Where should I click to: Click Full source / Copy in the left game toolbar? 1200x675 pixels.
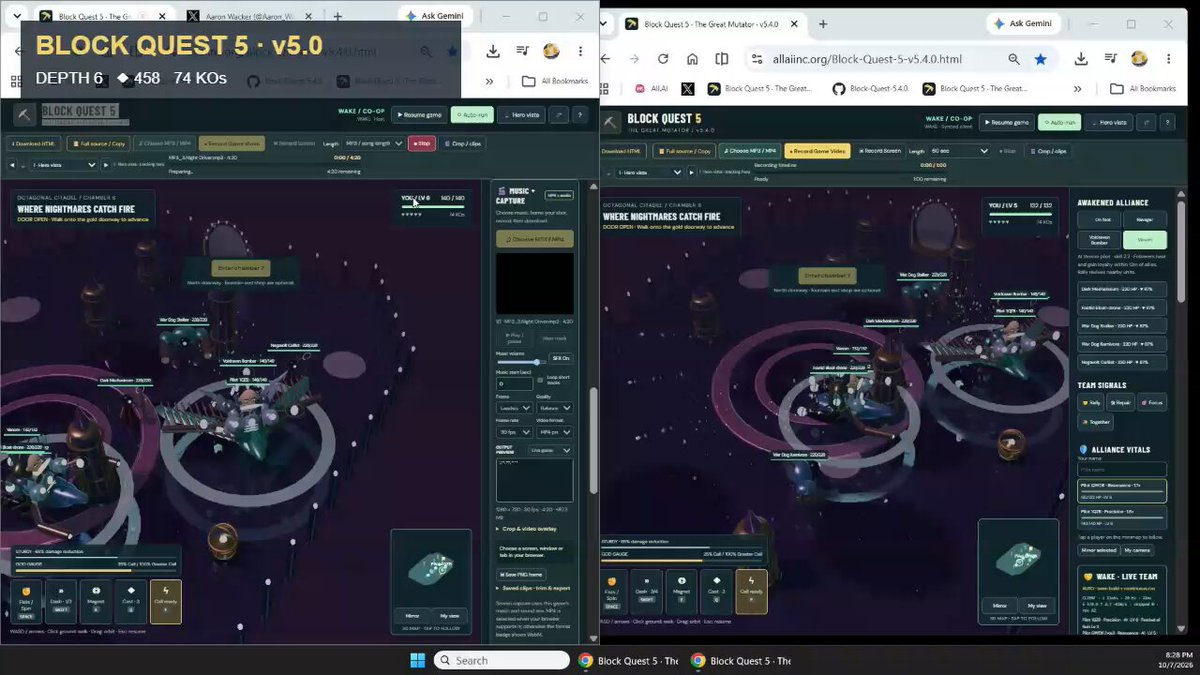(x=98, y=143)
